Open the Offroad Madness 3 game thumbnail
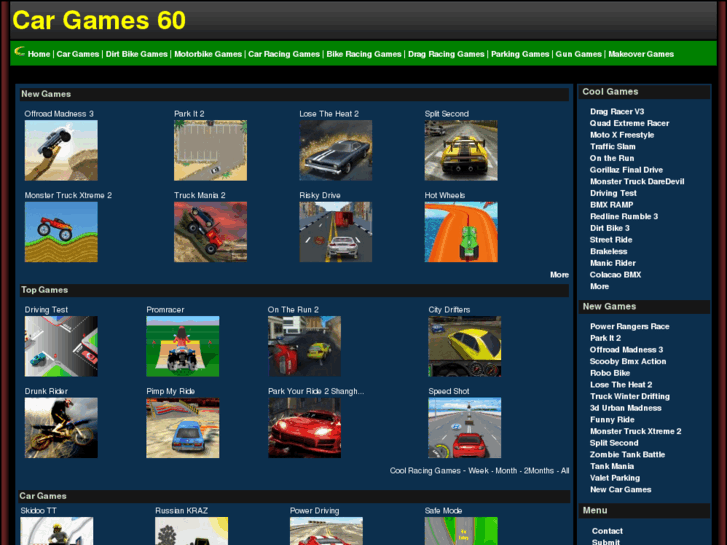 click(x=61, y=150)
